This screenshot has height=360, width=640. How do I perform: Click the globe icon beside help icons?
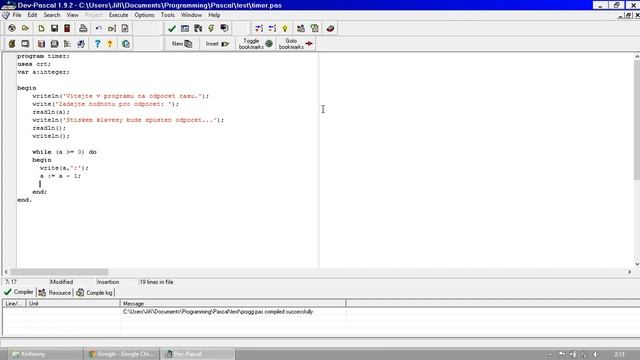[126, 44]
